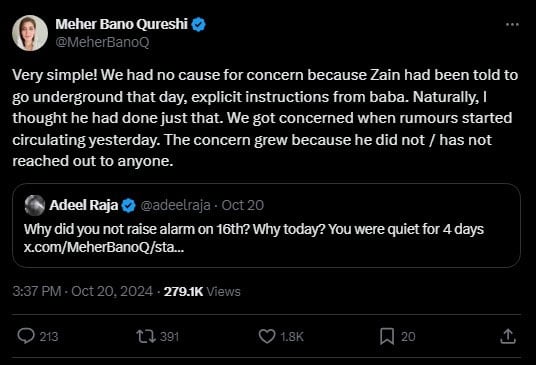The height and width of the screenshot is (365, 536).
Task: Click Adeel Raja's verified badge
Action: pos(129,205)
